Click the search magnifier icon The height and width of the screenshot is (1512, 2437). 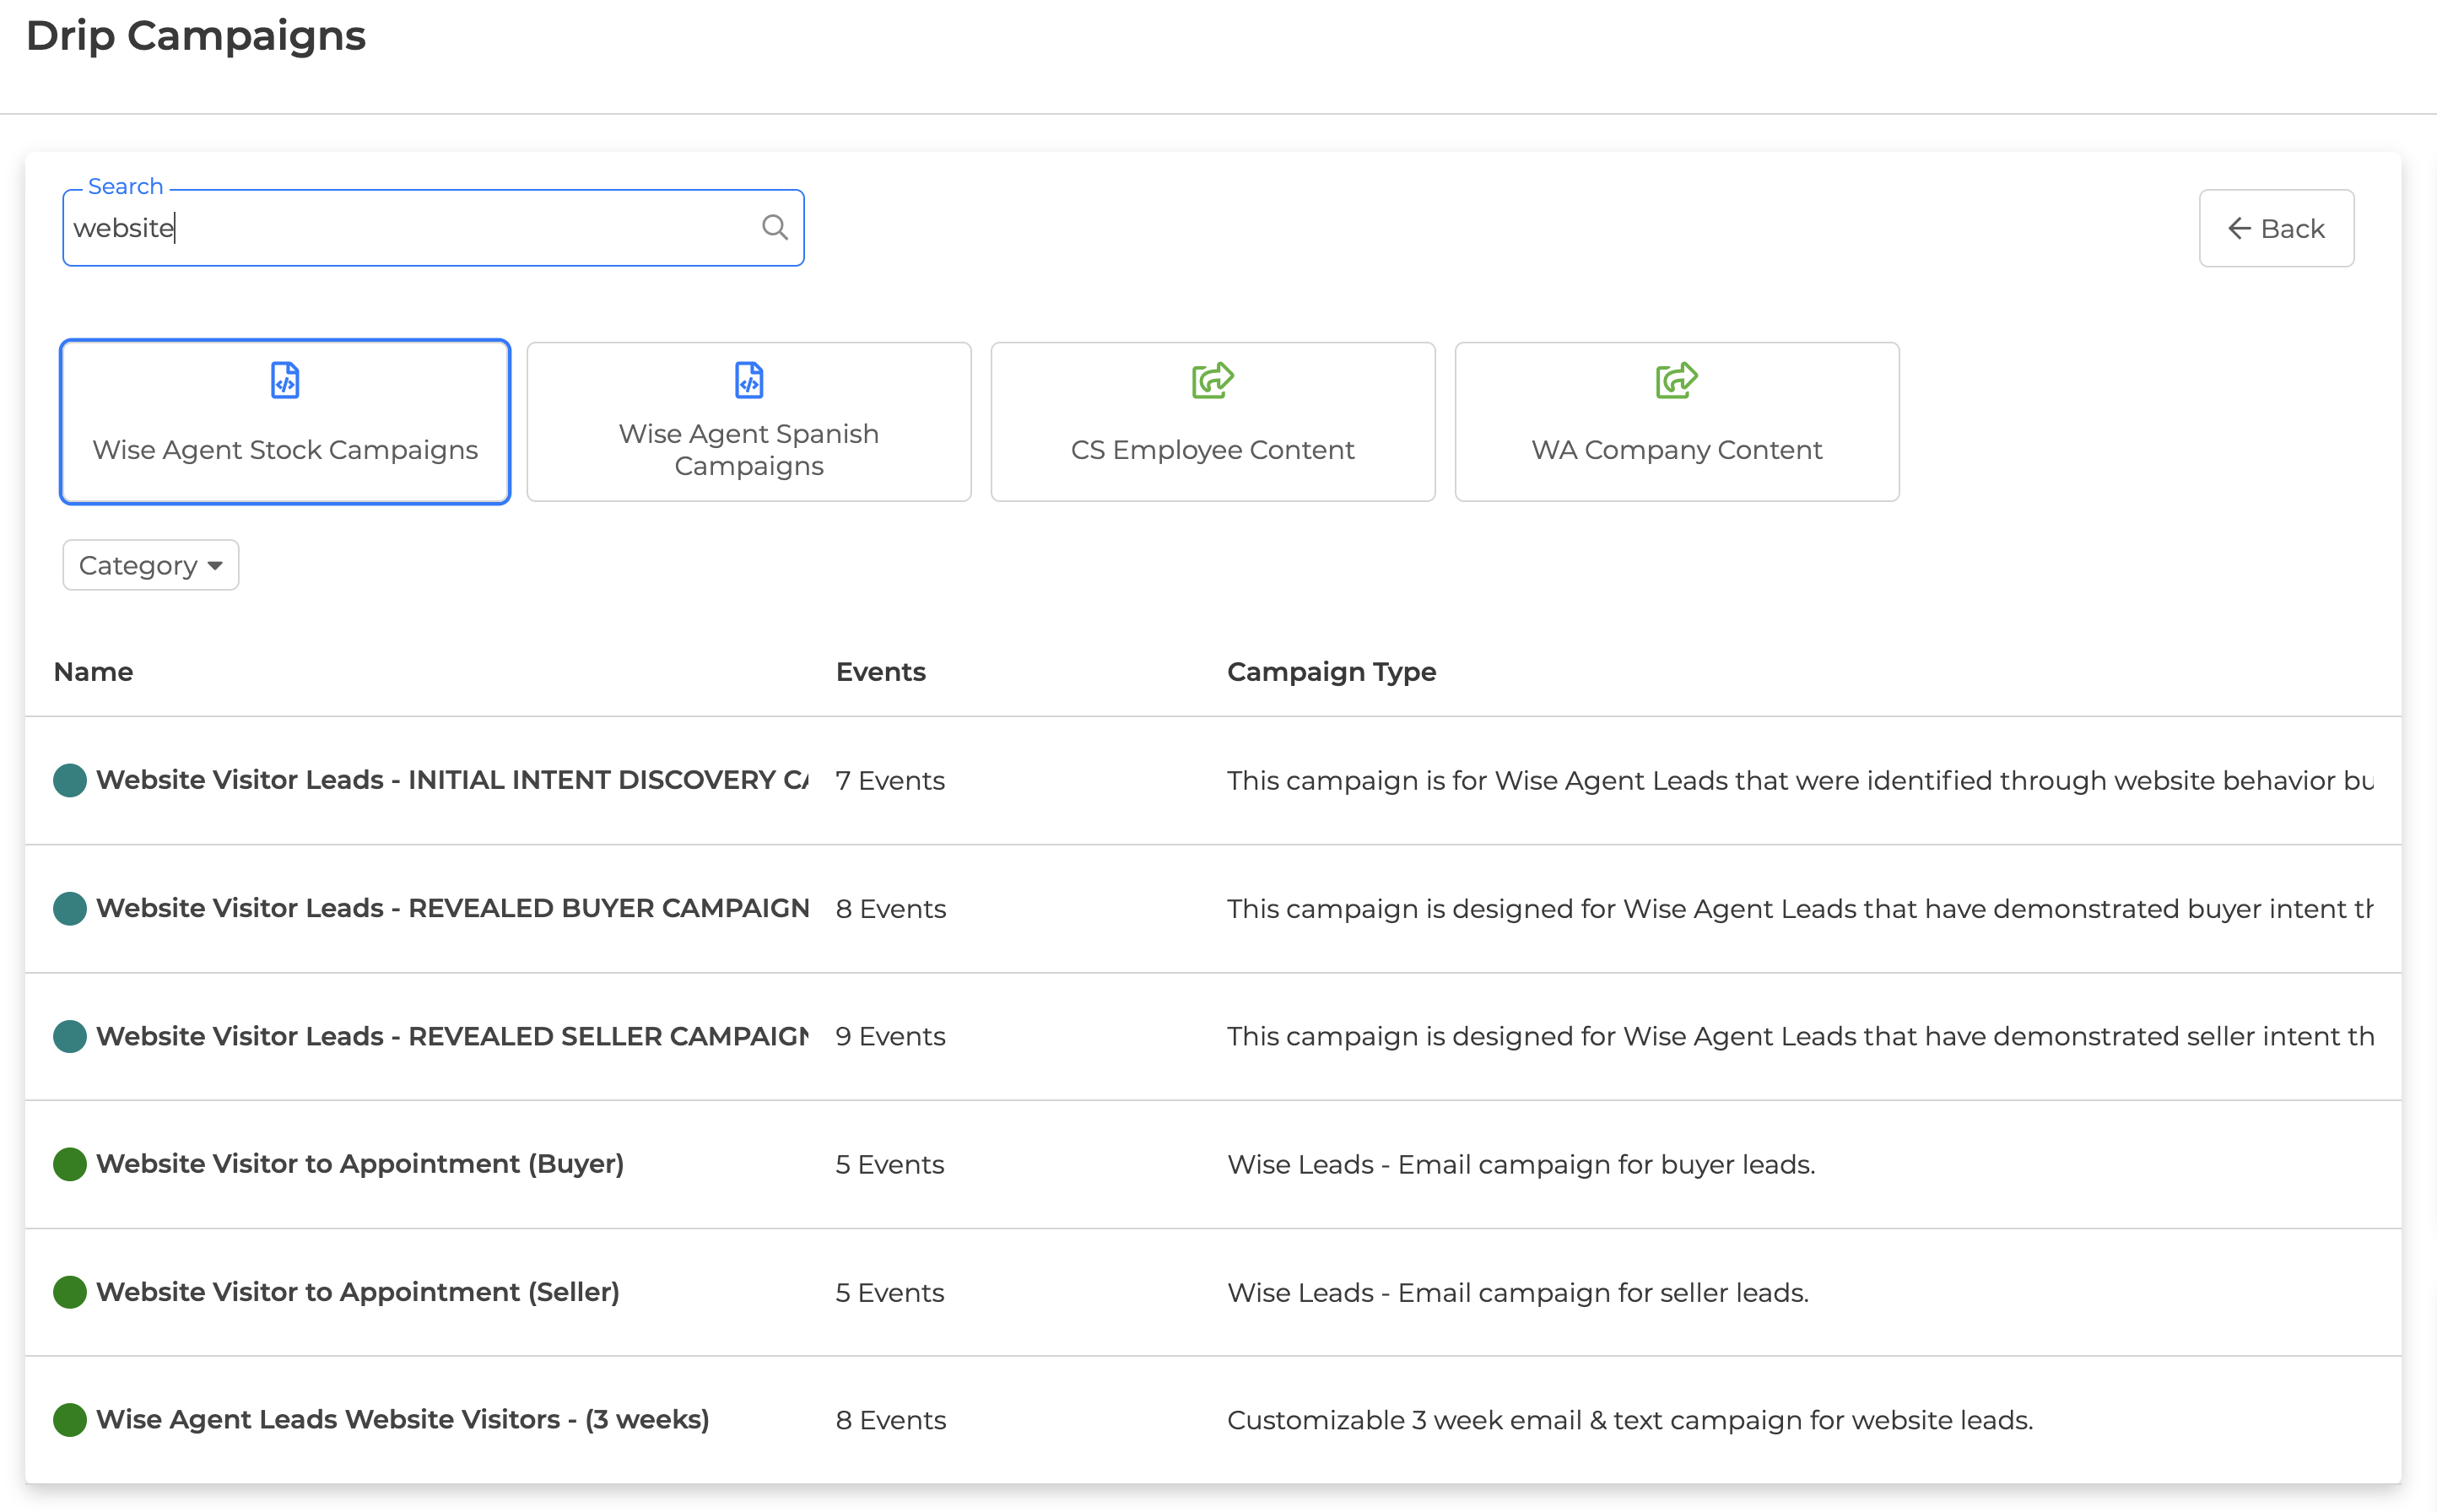pos(774,227)
